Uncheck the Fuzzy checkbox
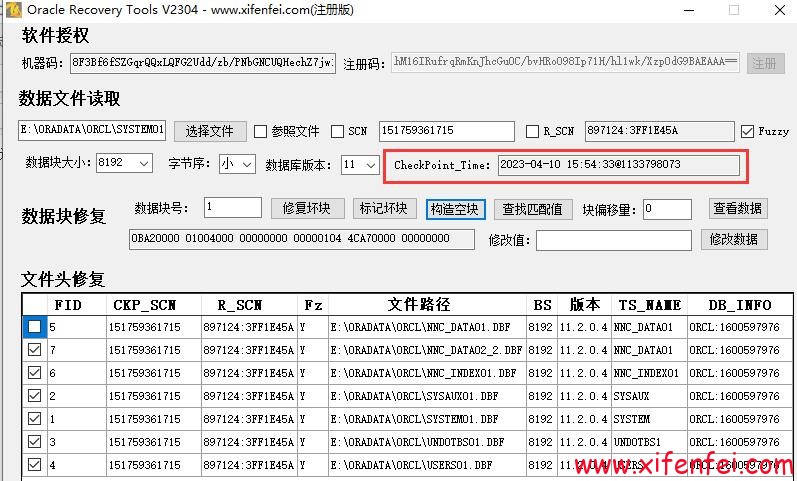797x481 pixels. coord(747,132)
